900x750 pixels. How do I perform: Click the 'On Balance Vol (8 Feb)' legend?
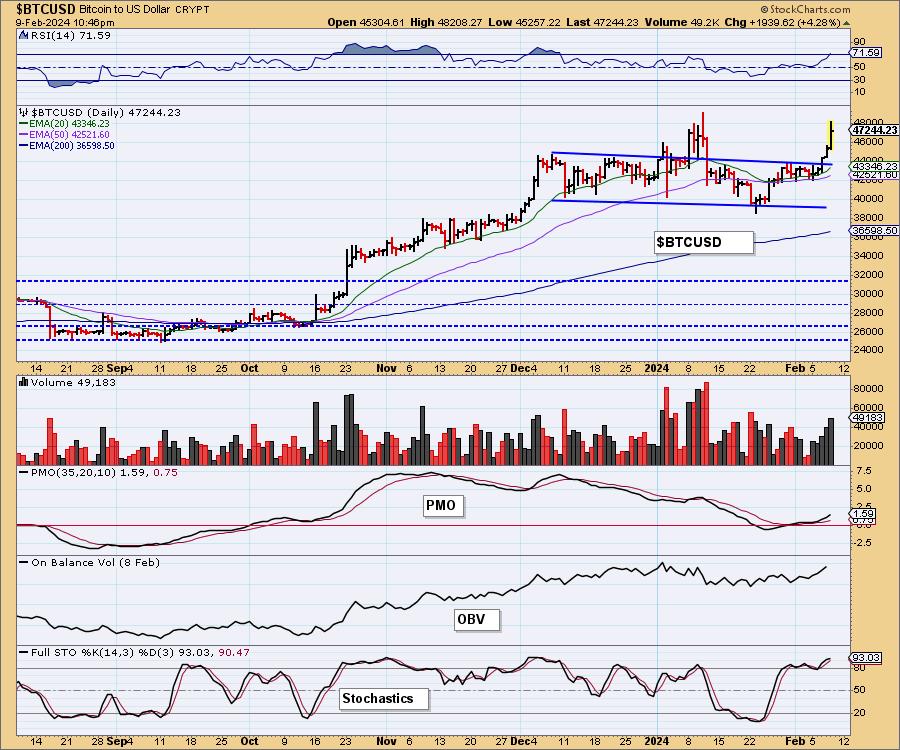coord(95,563)
